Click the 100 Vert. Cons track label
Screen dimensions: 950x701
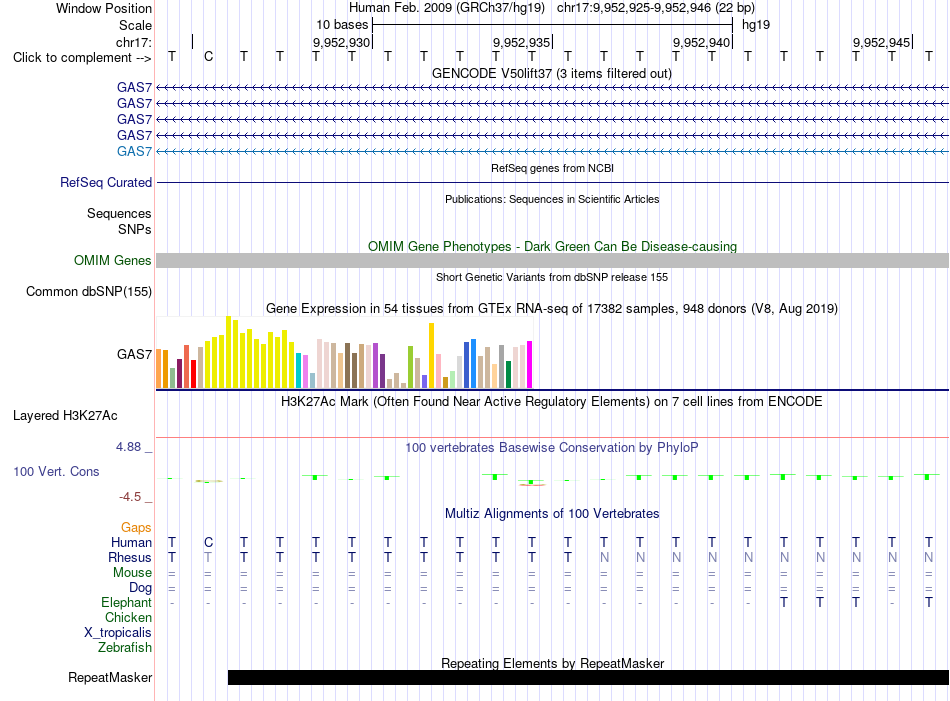click(x=56, y=471)
